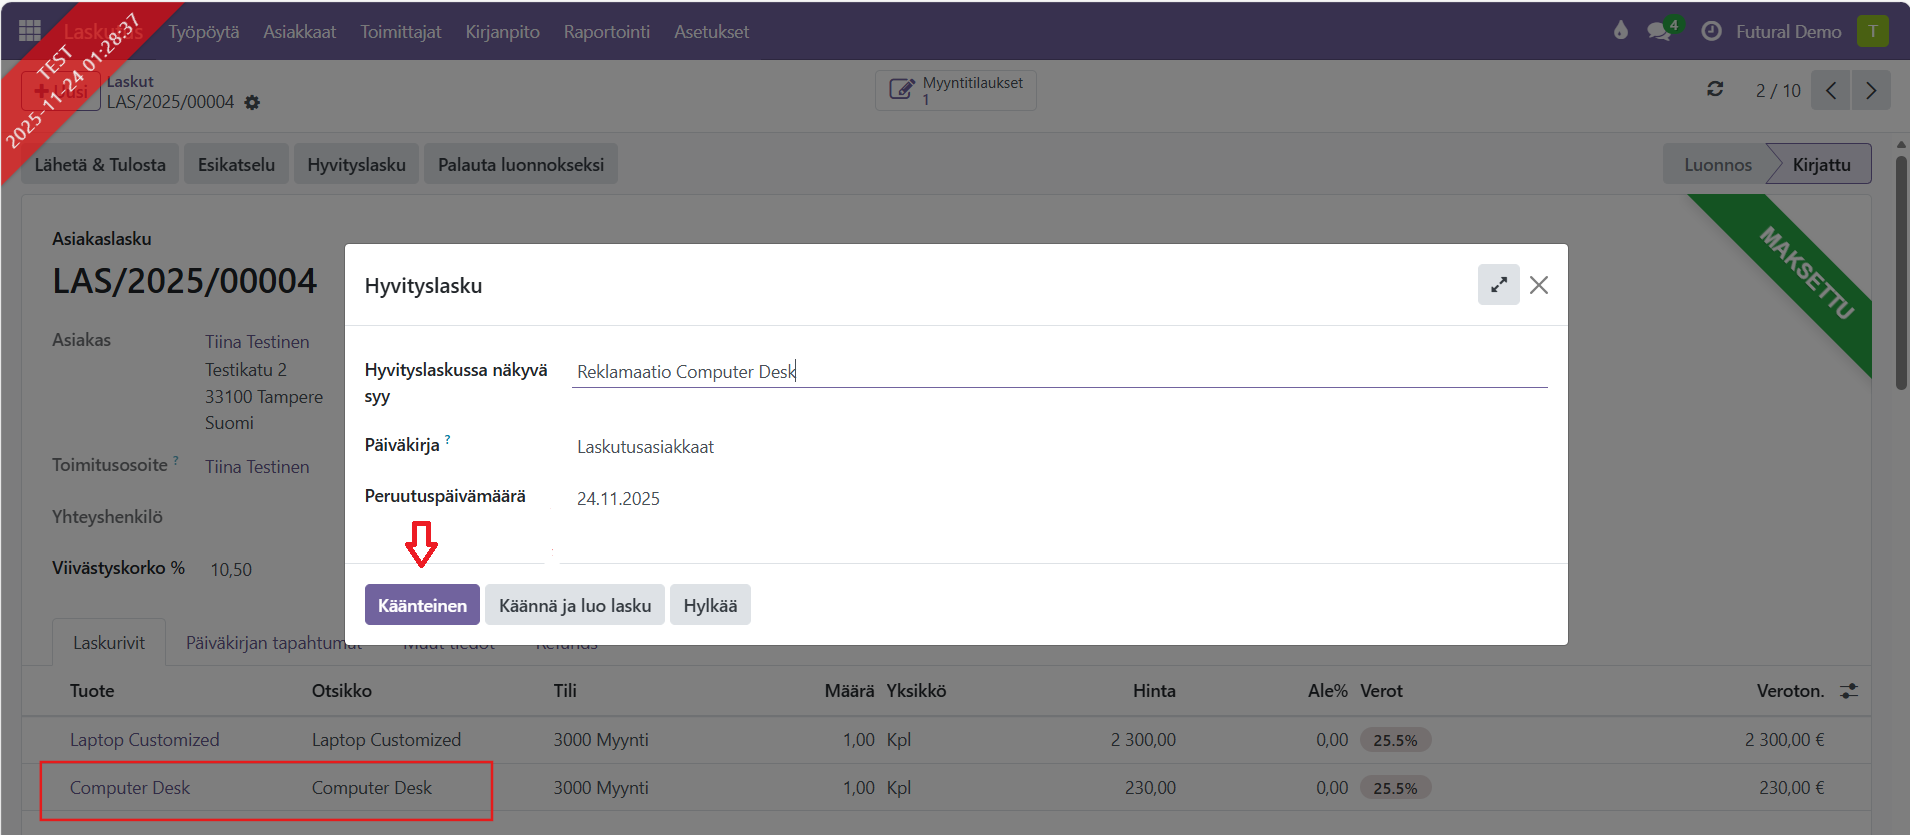Screen dimensions: 1910x835
Task: Open the activities clock icon
Action: (1711, 31)
